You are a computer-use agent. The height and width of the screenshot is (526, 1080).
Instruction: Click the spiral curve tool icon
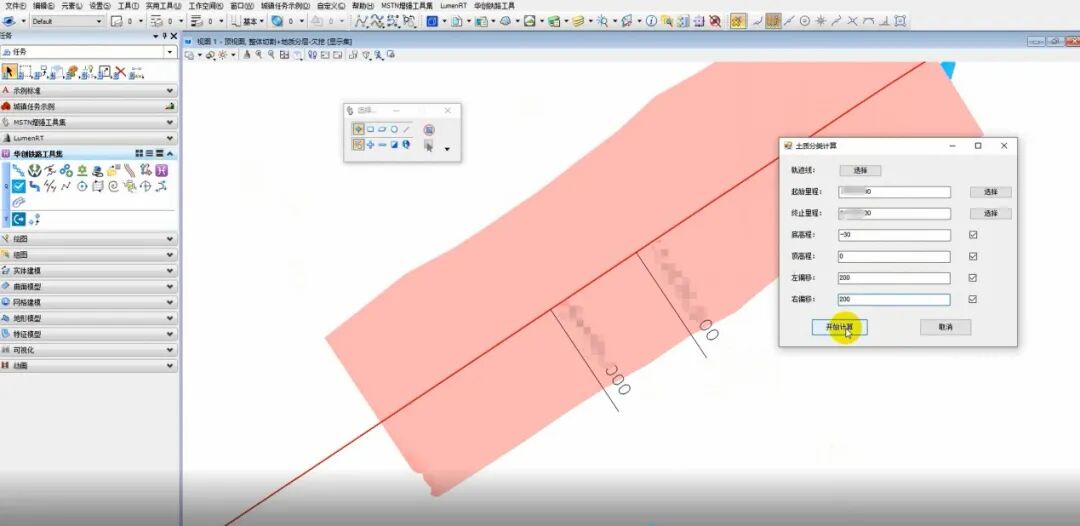tap(113, 186)
